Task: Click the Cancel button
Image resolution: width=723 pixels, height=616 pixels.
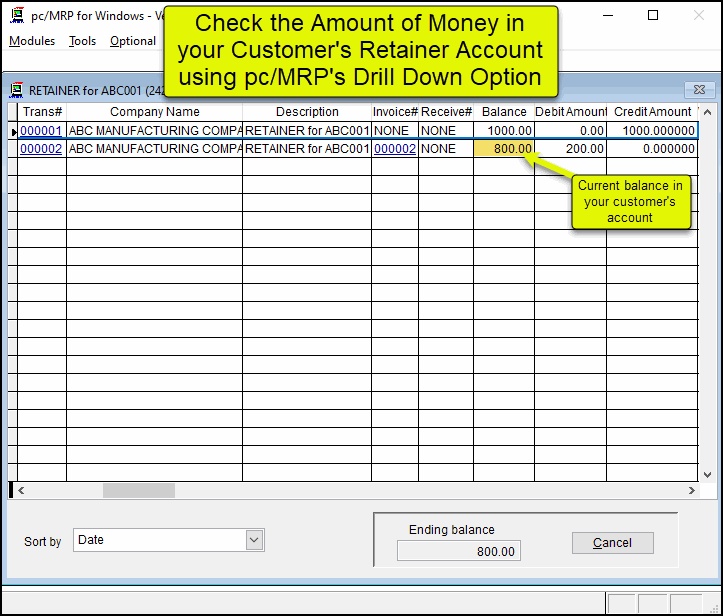Action: click(612, 543)
